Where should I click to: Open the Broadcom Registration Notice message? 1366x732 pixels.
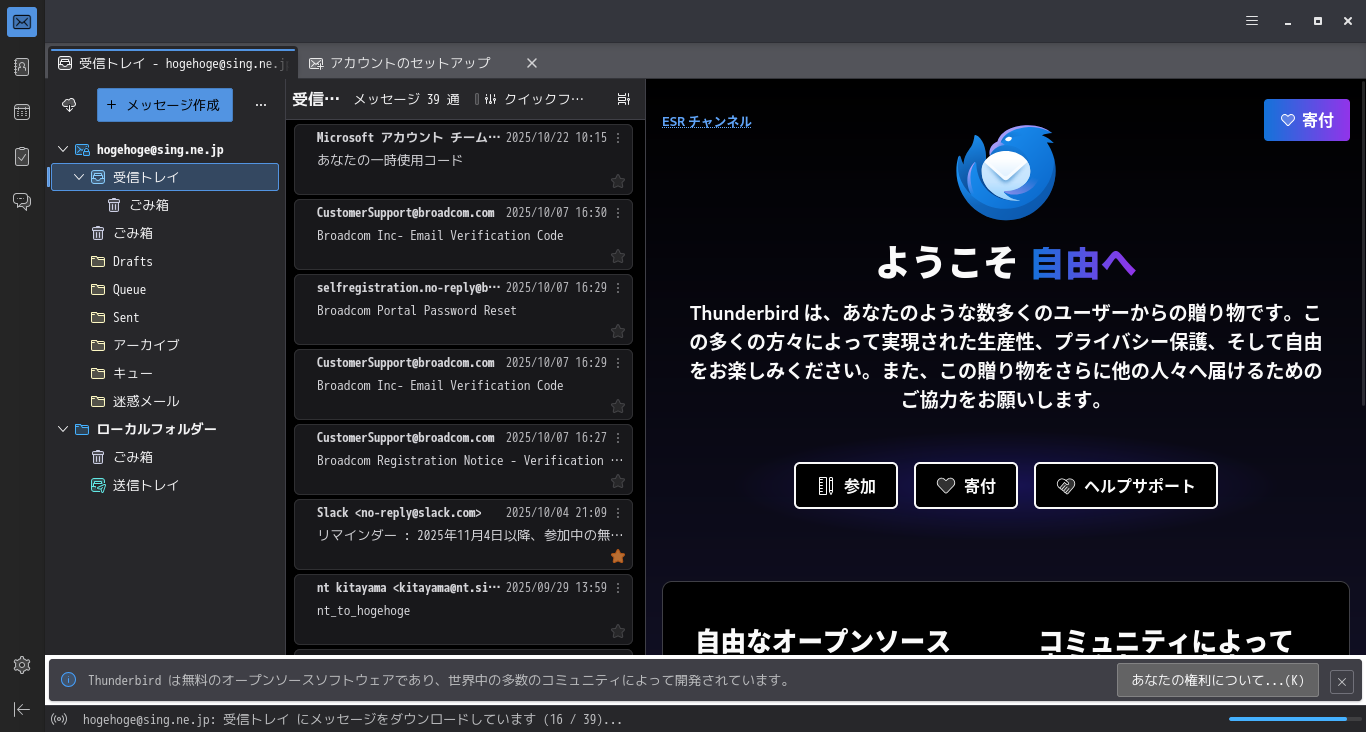[463, 458]
